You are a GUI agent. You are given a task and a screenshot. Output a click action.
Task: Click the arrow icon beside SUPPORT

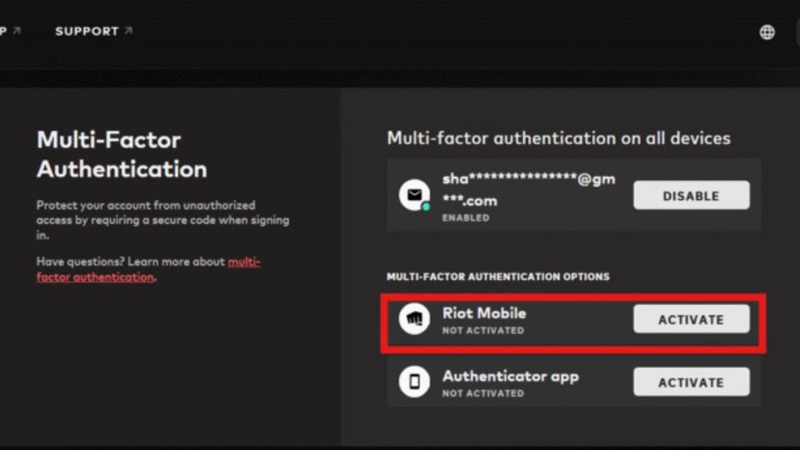pos(128,31)
